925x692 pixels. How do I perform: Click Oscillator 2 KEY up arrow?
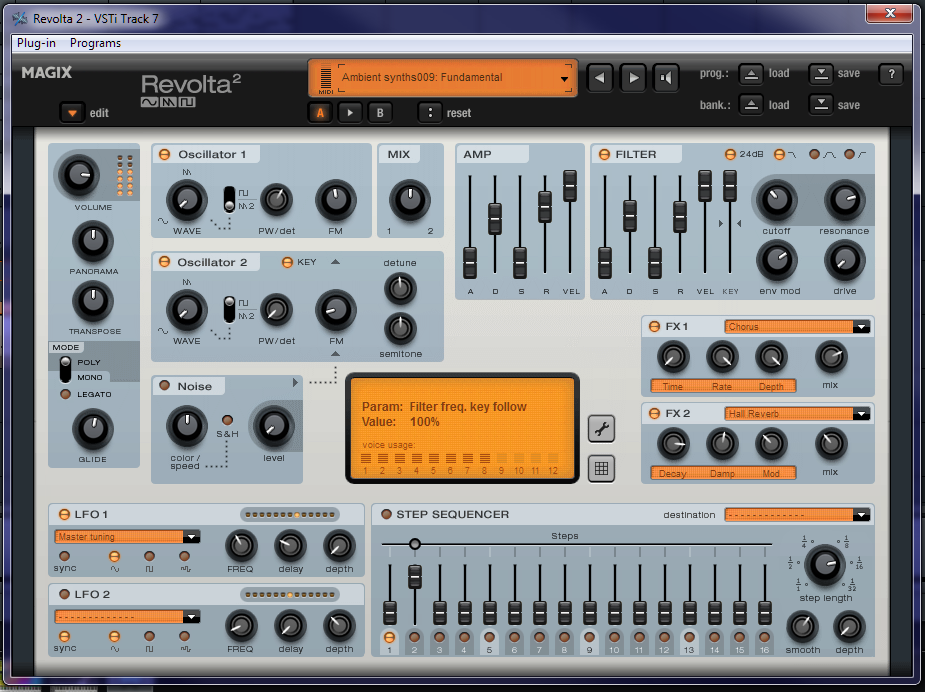click(x=335, y=262)
